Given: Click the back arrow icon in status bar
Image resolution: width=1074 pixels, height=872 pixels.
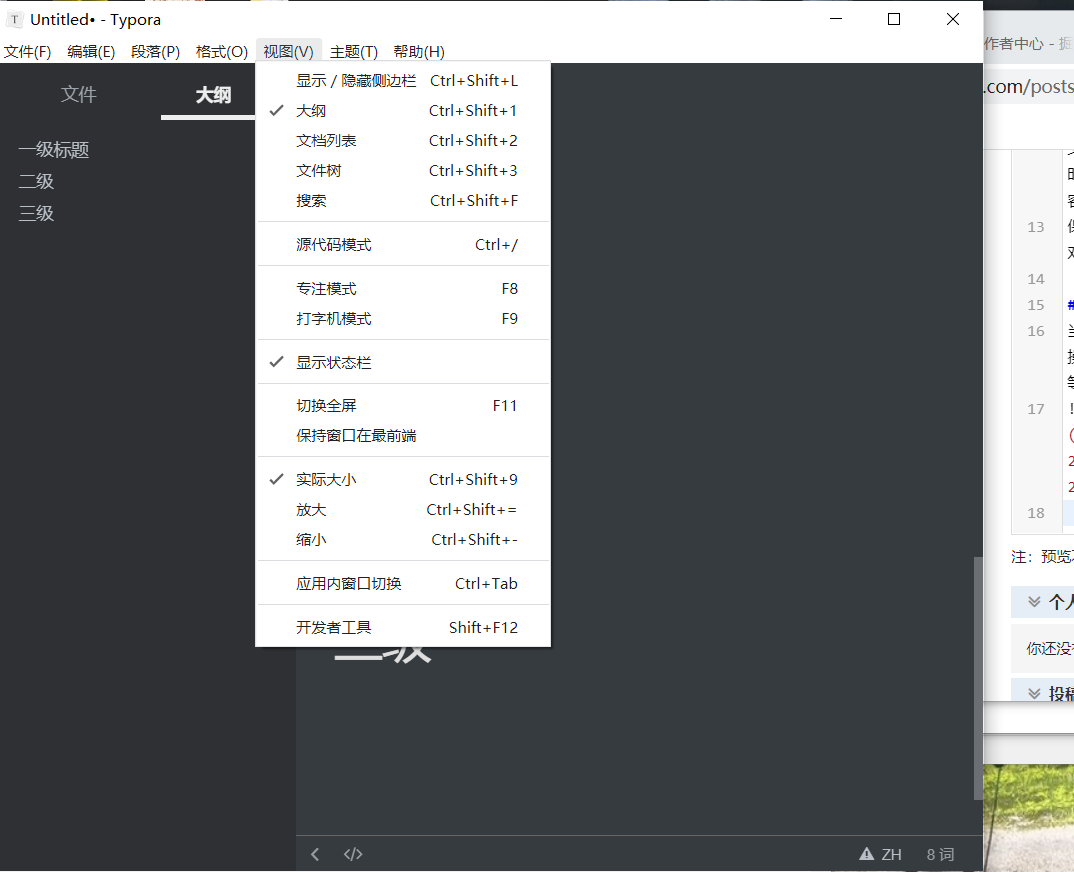Looking at the screenshot, I should tap(314, 854).
